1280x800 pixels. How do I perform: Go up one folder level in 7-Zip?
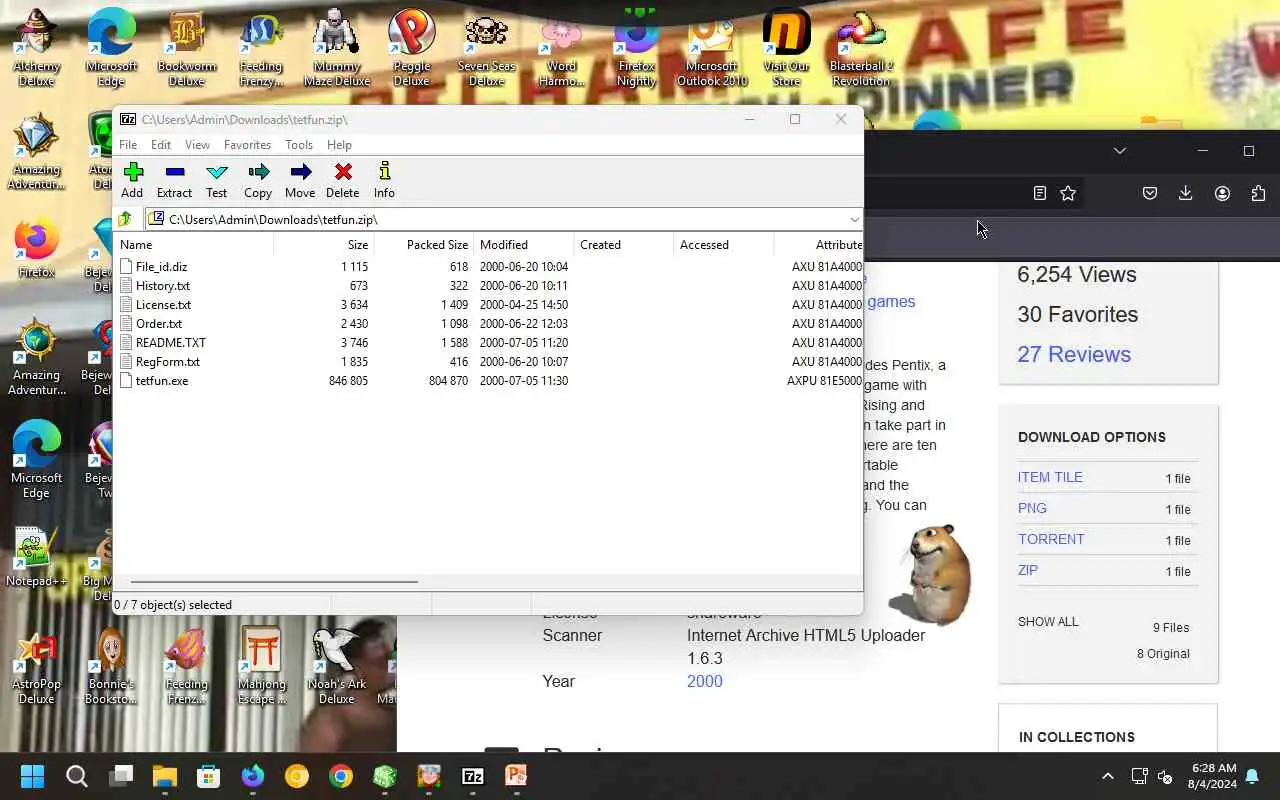point(125,219)
